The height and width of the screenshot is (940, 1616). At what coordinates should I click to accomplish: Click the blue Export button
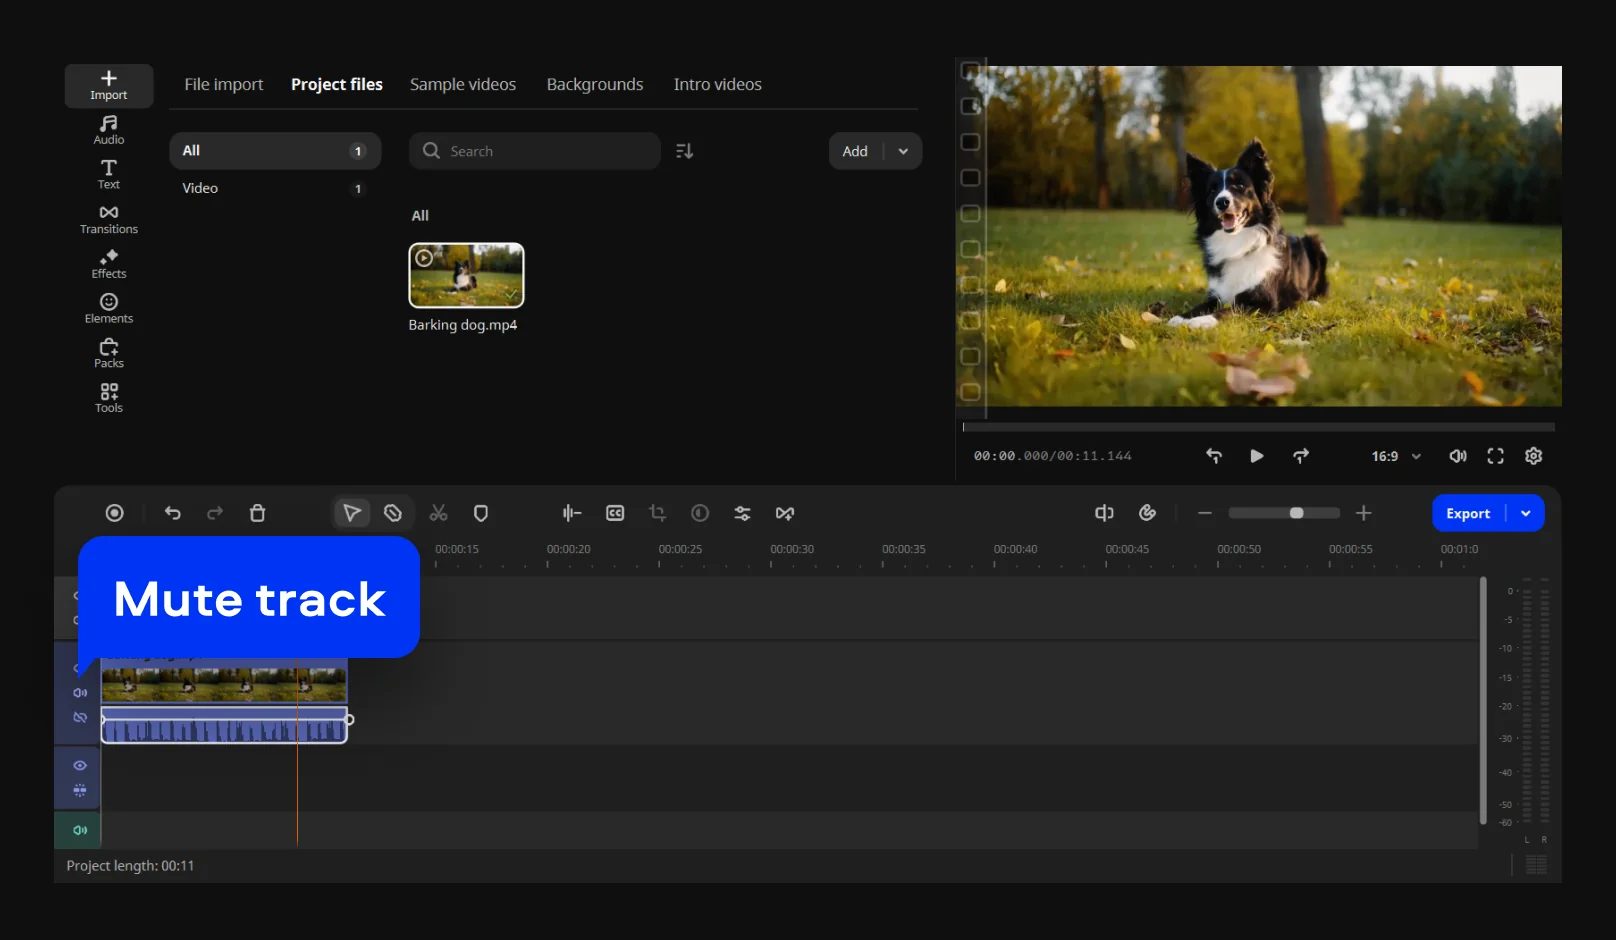1467,513
